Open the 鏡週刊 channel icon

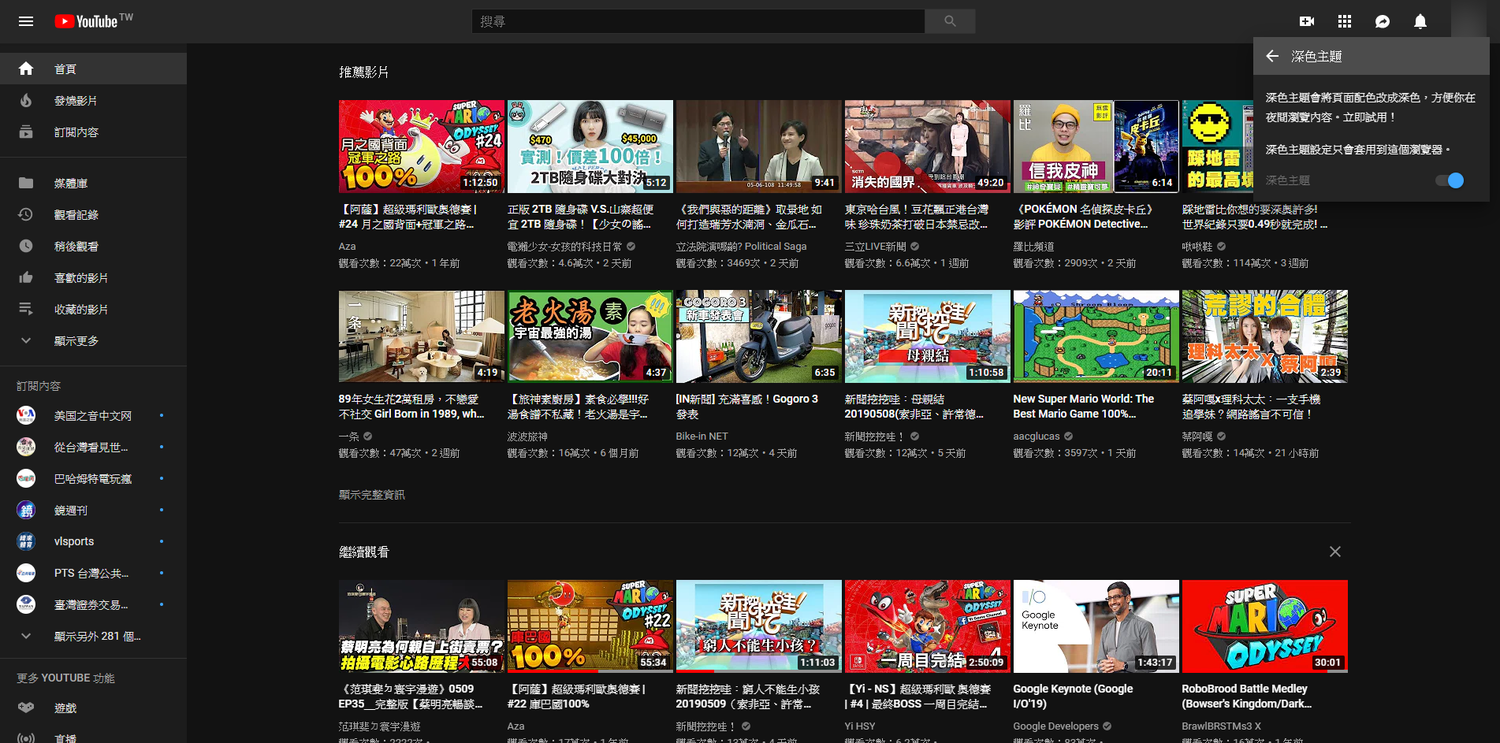point(26,510)
